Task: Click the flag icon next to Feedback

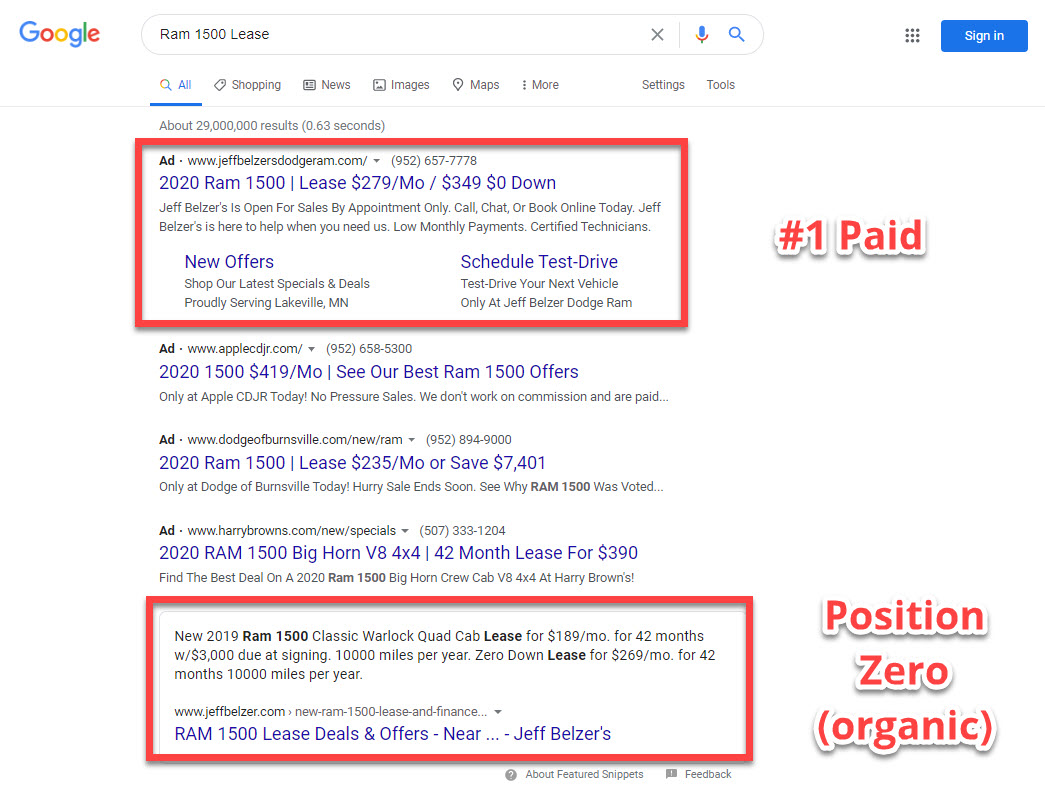Action: click(x=672, y=774)
